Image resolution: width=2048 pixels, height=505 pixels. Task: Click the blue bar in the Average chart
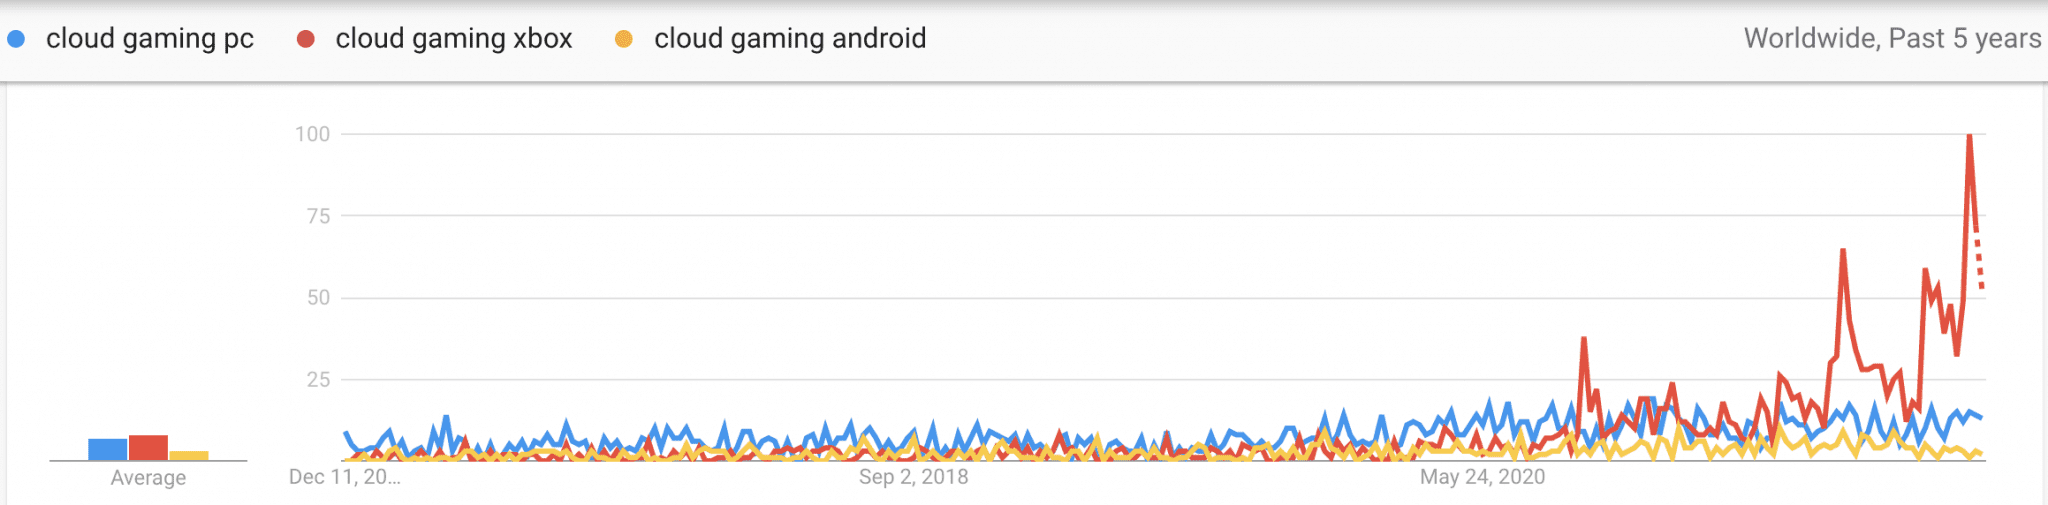108,449
